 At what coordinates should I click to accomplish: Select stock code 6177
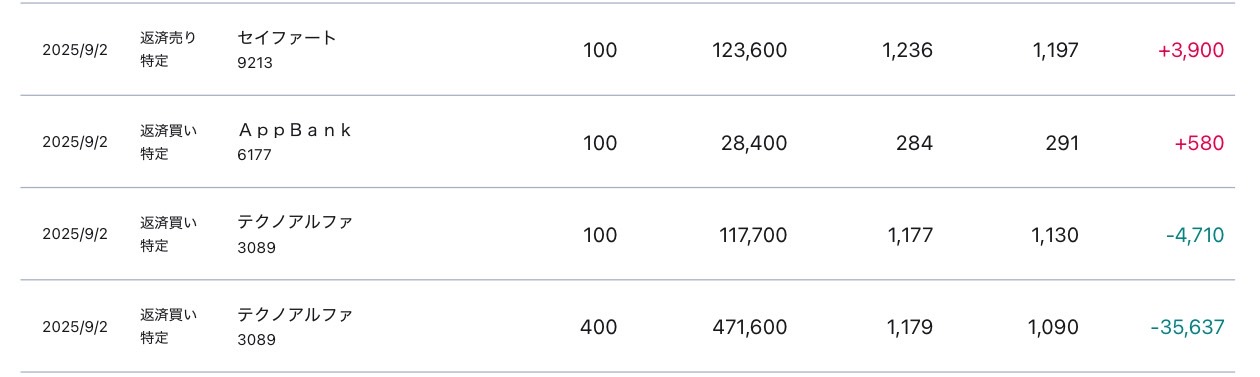pyautogui.click(x=254, y=155)
